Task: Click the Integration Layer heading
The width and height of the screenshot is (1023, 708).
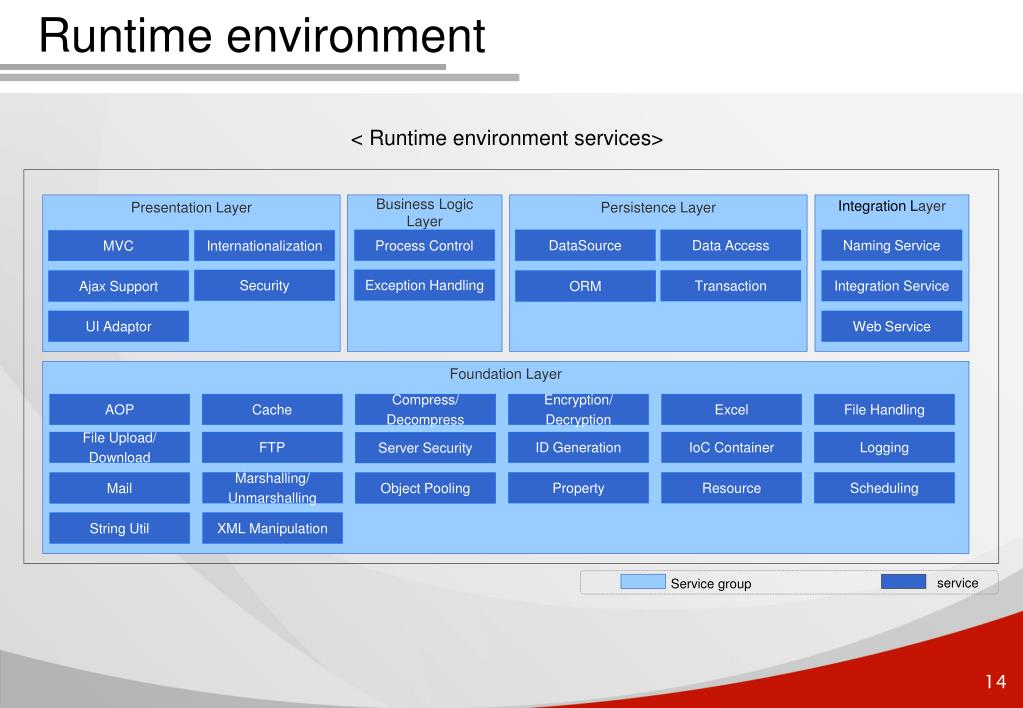Action: [891, 206]
